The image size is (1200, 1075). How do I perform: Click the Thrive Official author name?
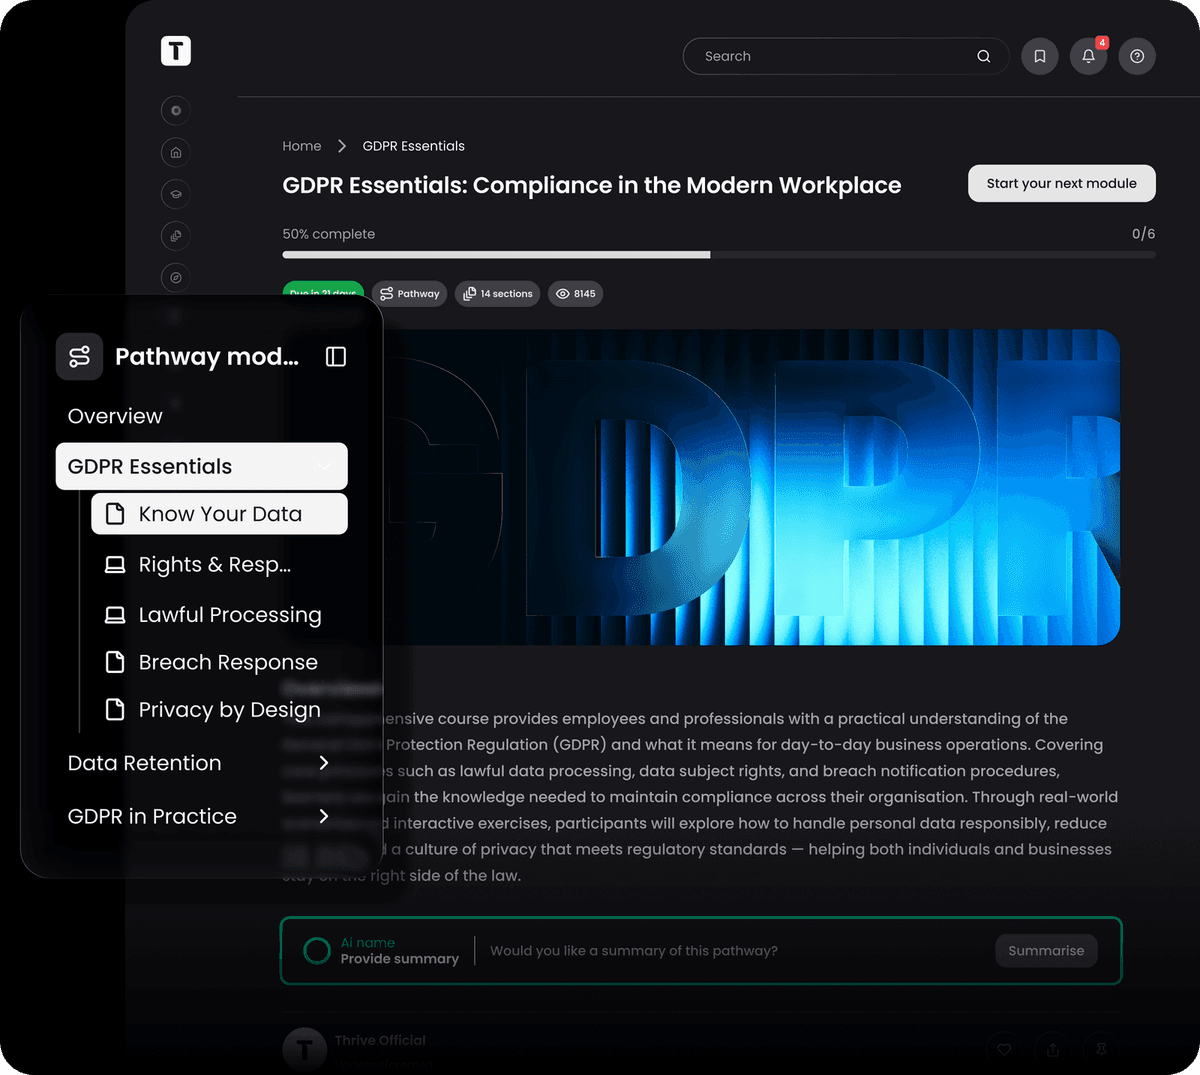coord(381,1040)
